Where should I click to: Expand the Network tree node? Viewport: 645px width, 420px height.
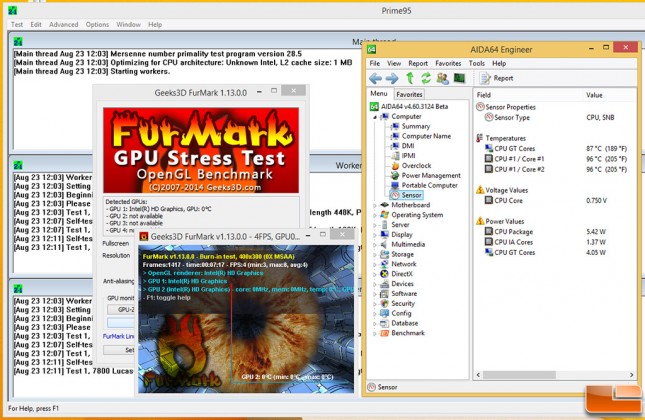[x=375, y=265]
